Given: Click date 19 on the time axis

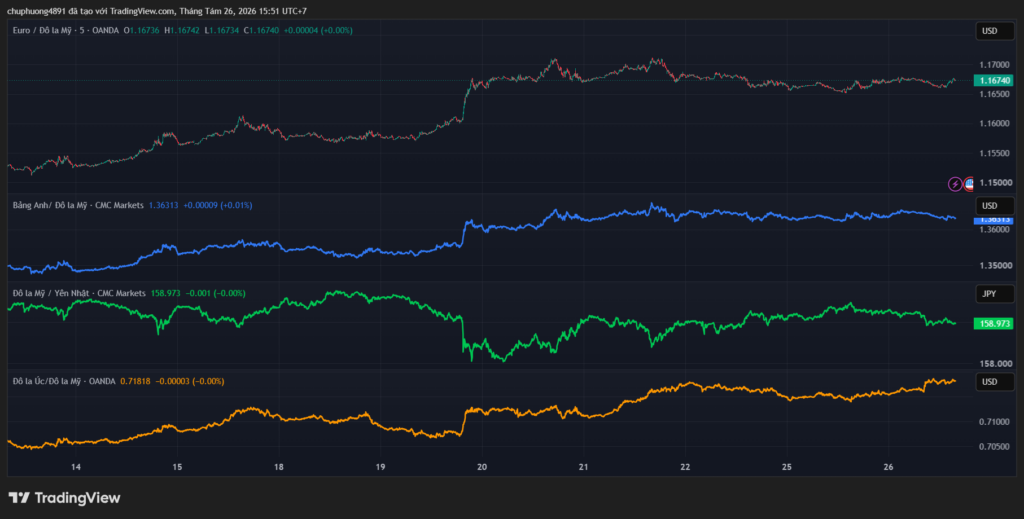Looking at the screenshot, I should click(x=380, y=467).
